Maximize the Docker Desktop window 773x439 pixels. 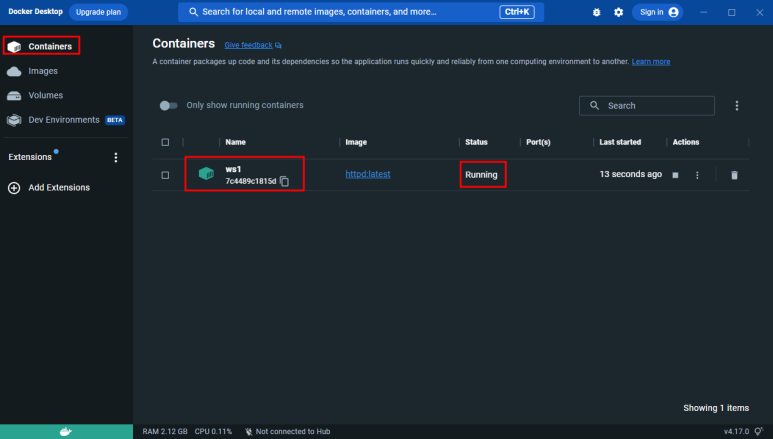(732, 12)
